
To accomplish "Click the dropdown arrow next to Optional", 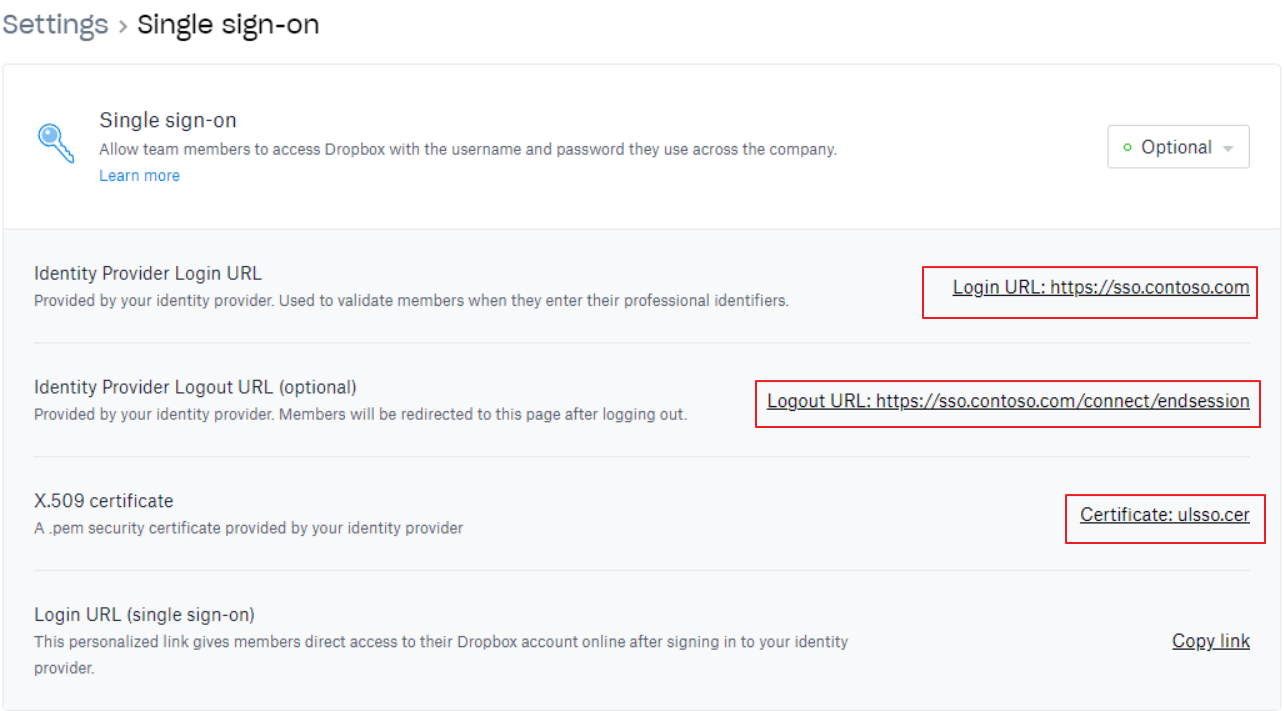I will [x=1228, y=148].
